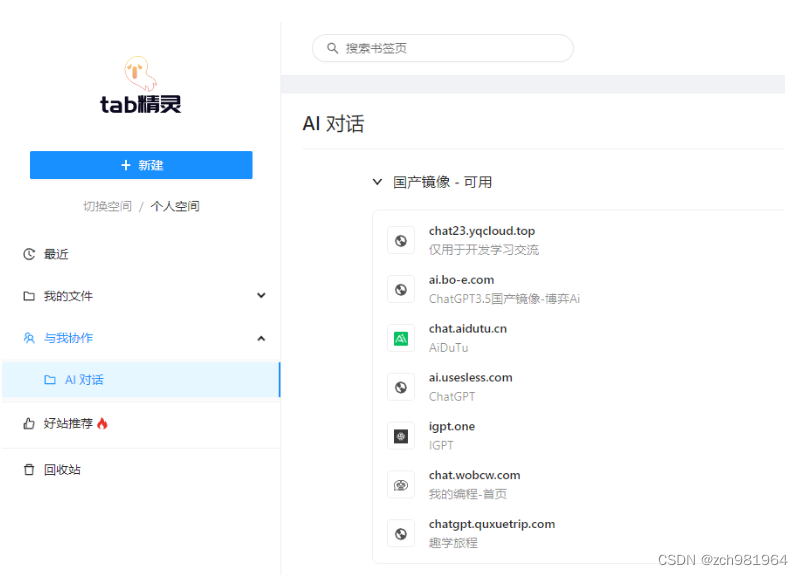Click the globe icon for ai.bo-e.com
The width and height of the screenshot is (803, 575).
click(x=401, y=289)
